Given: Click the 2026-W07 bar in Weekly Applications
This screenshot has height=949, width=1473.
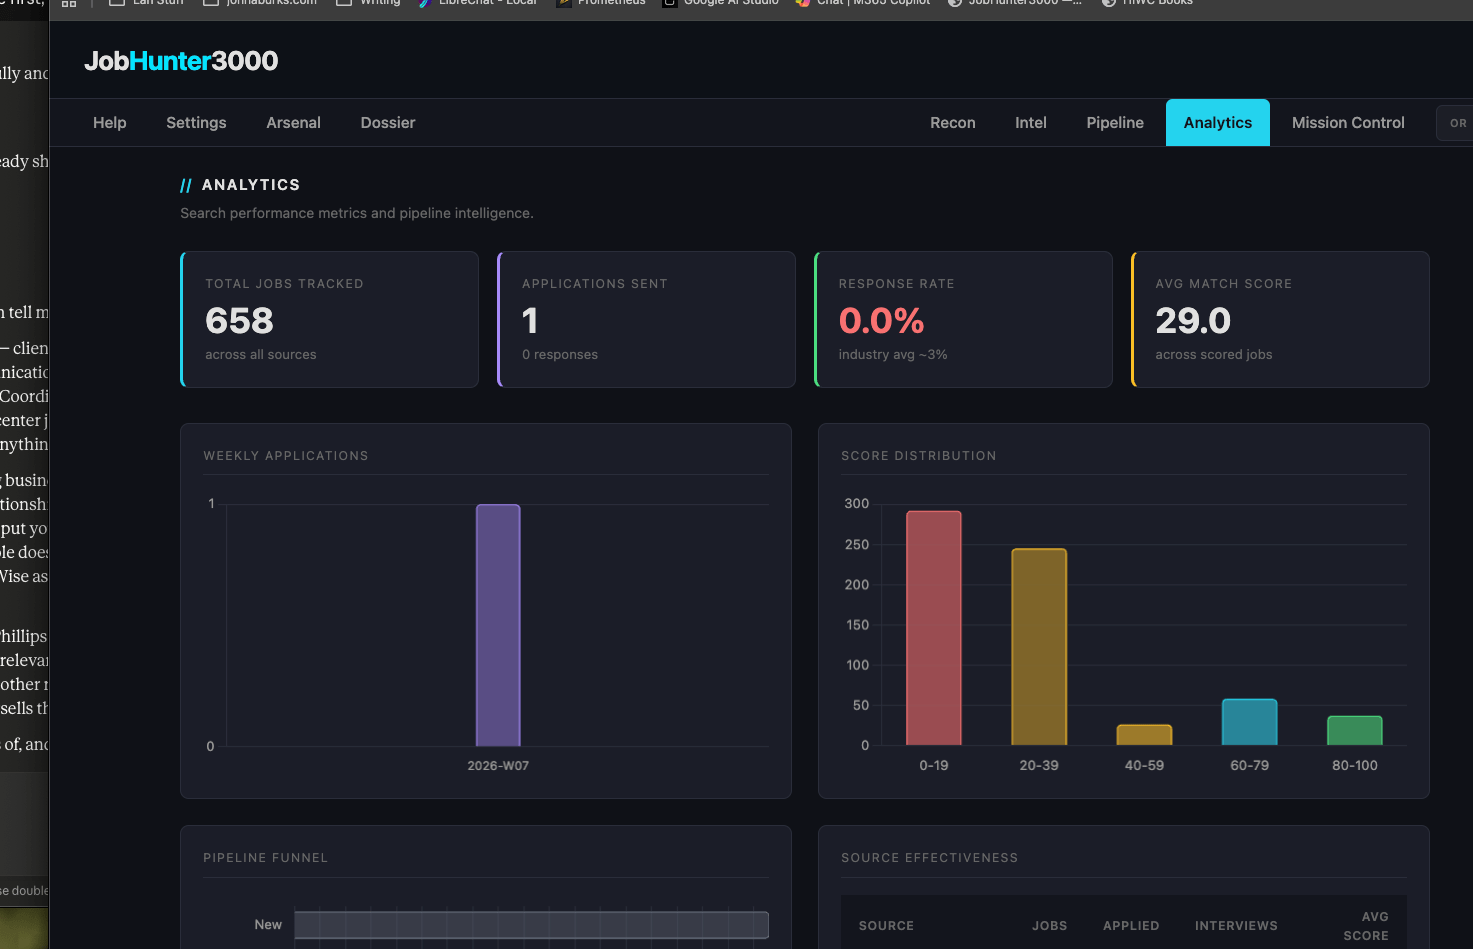Looking at the screenshot, I should pyautogui.click(x=498, y=625).
